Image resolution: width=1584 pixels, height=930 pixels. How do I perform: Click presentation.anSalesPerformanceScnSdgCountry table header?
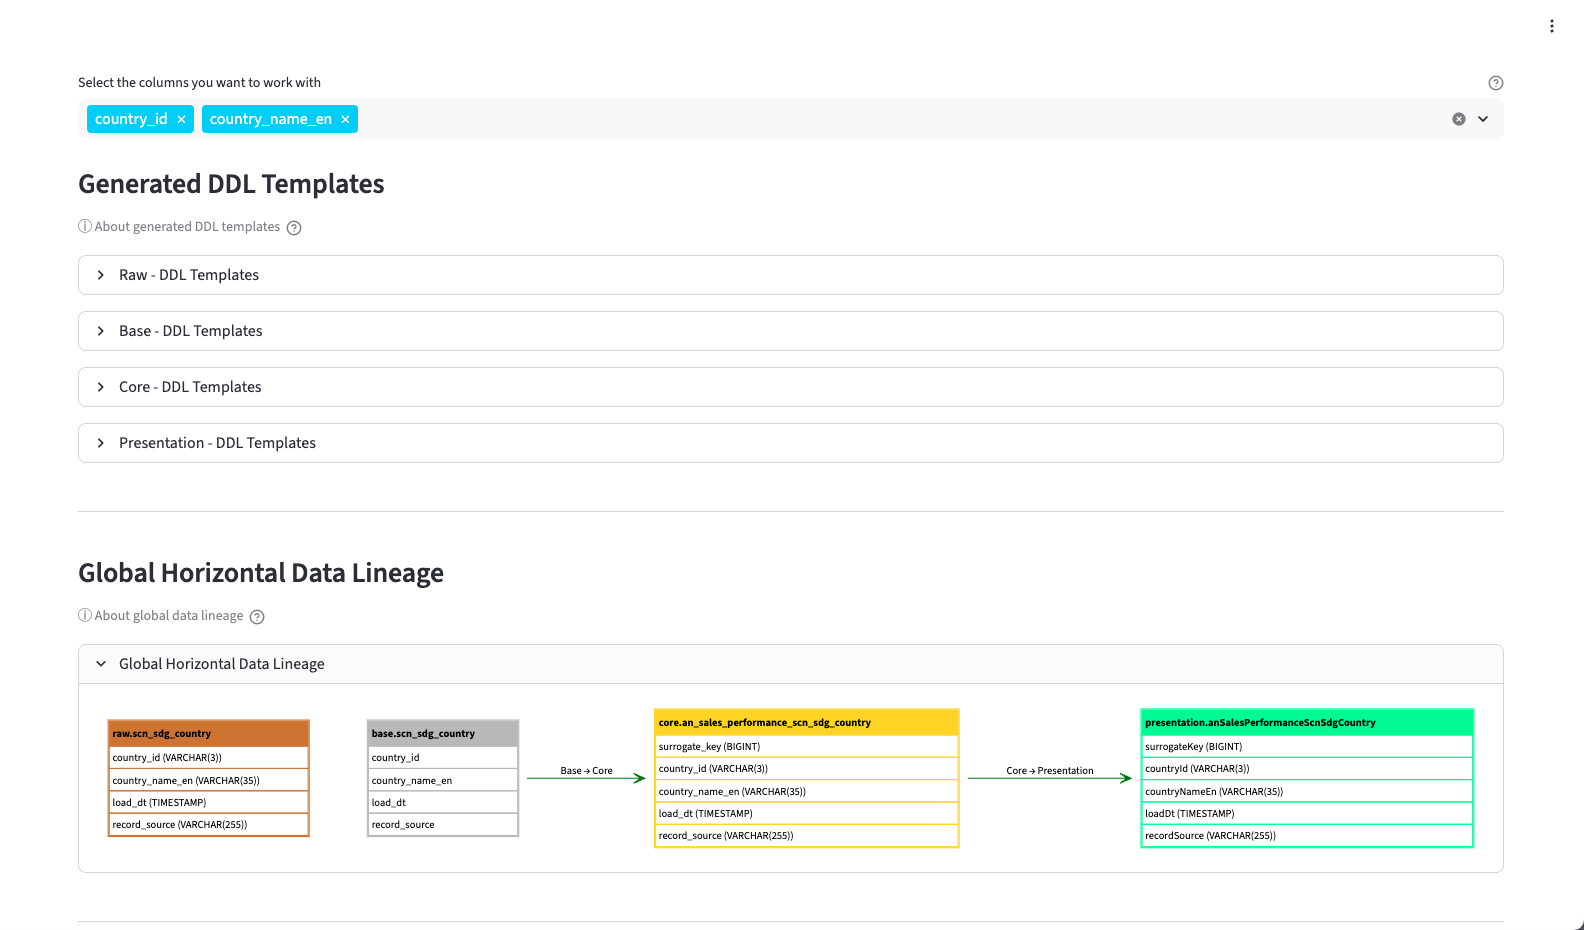[1307, 722]
